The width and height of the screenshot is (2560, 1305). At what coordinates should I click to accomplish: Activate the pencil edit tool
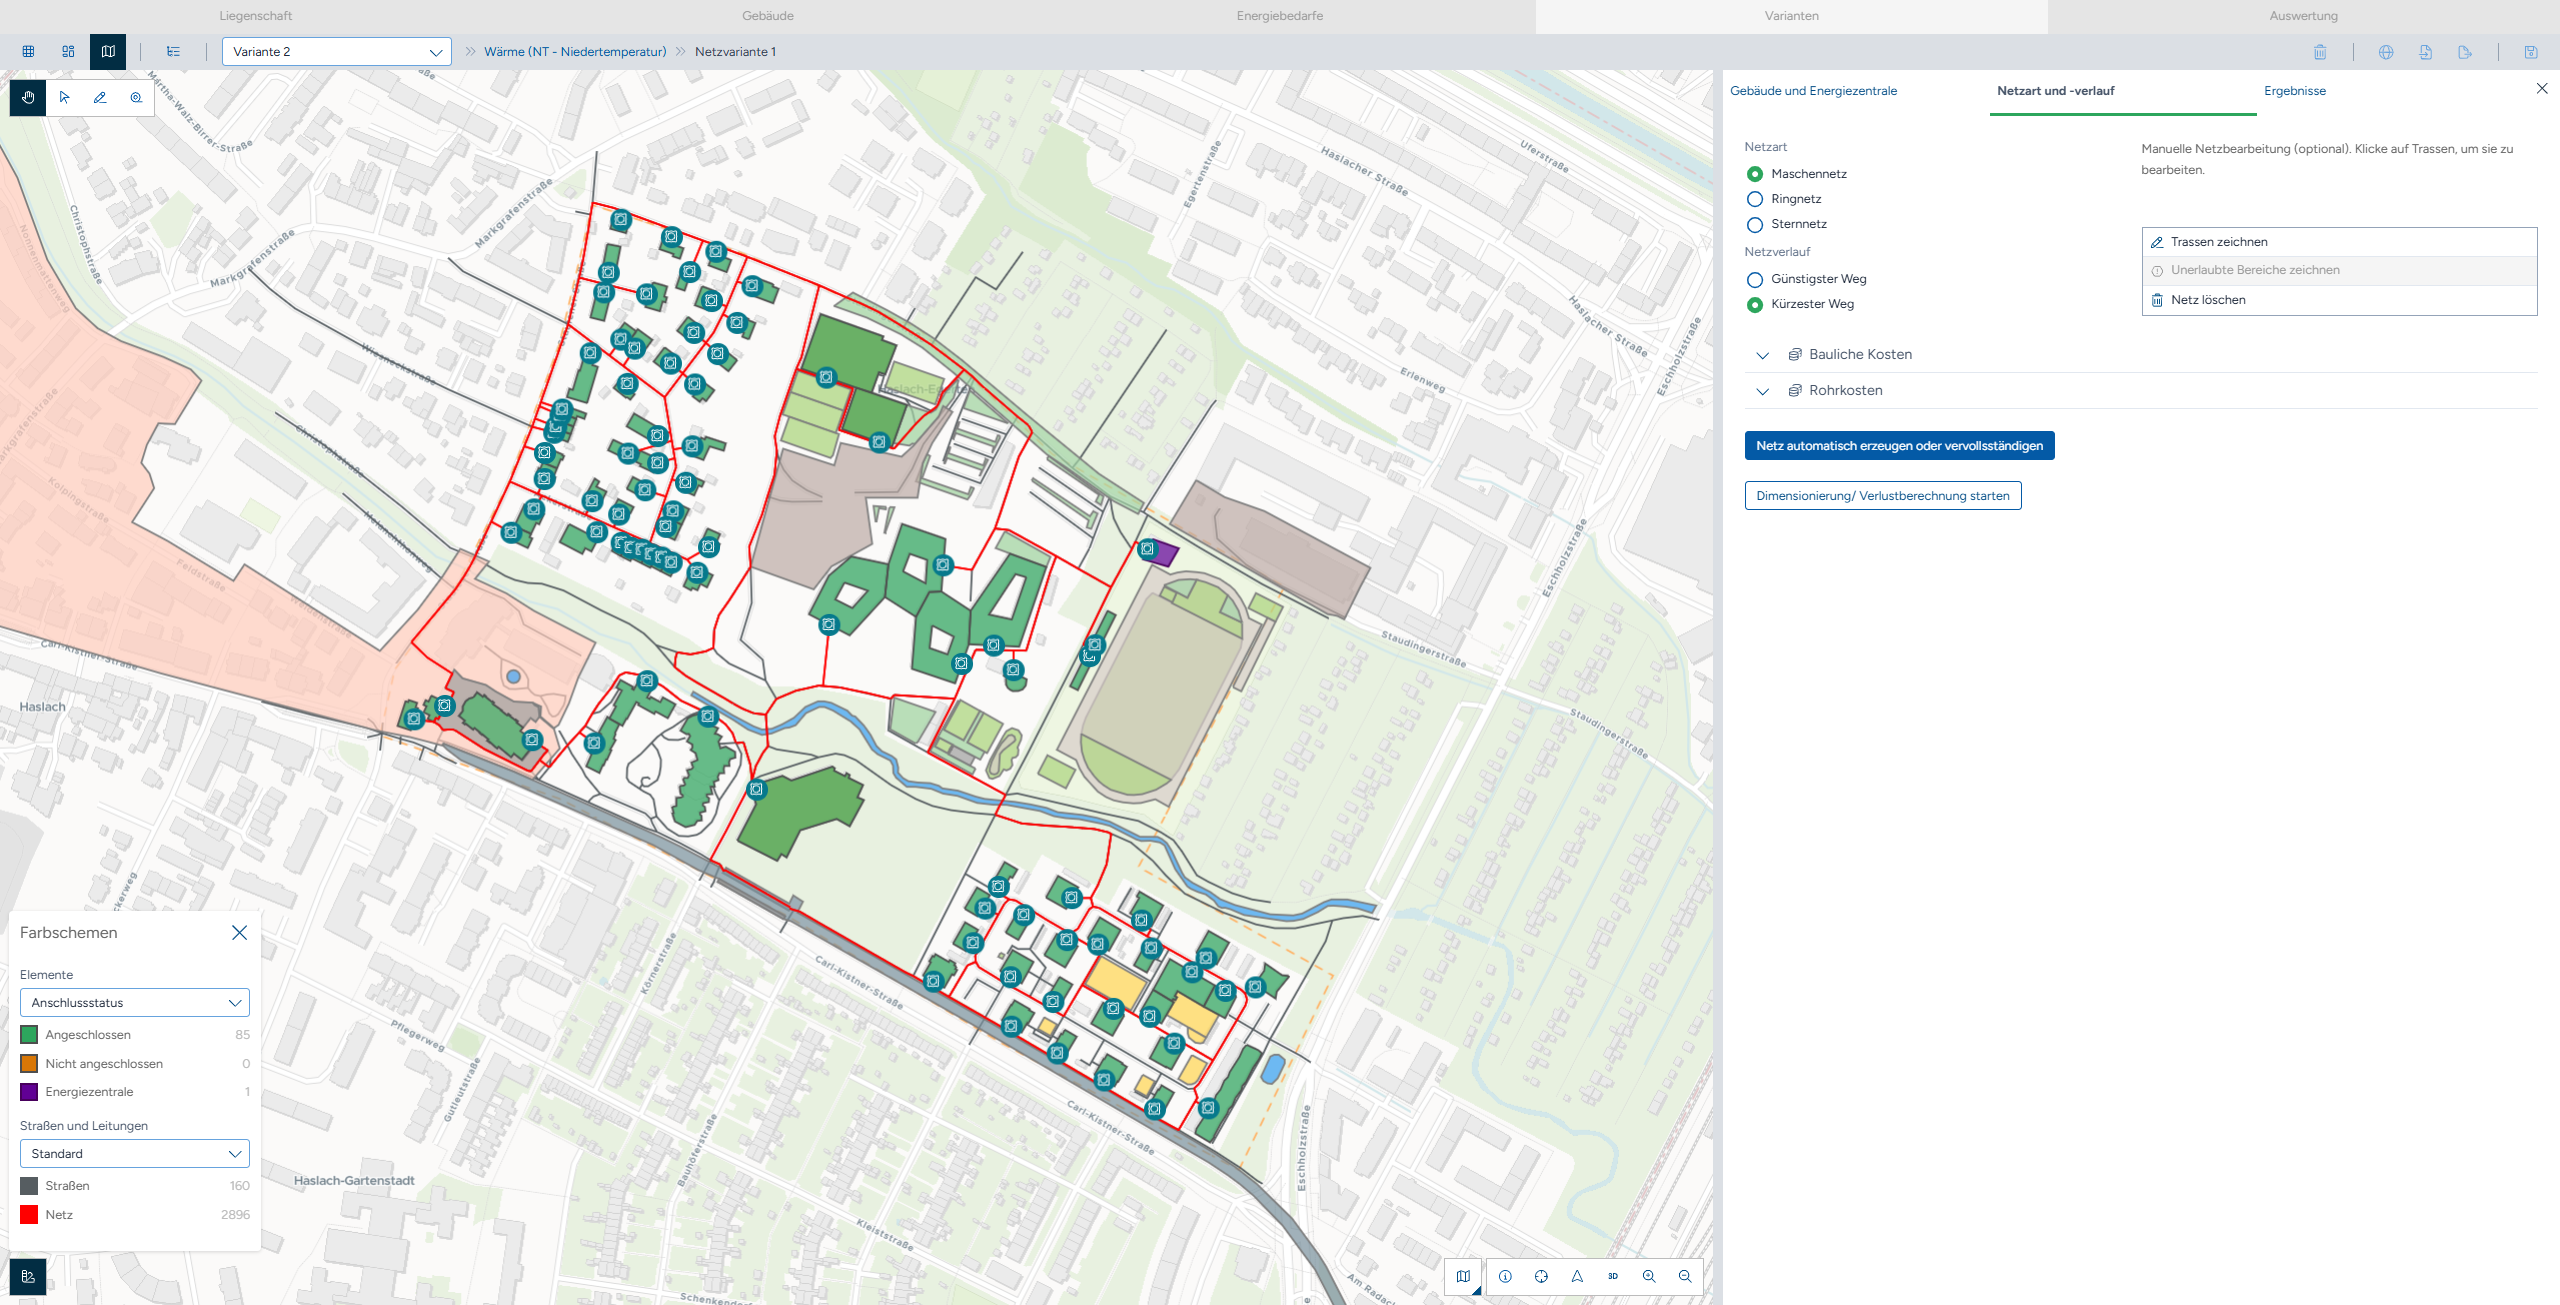tap(100, 98)
